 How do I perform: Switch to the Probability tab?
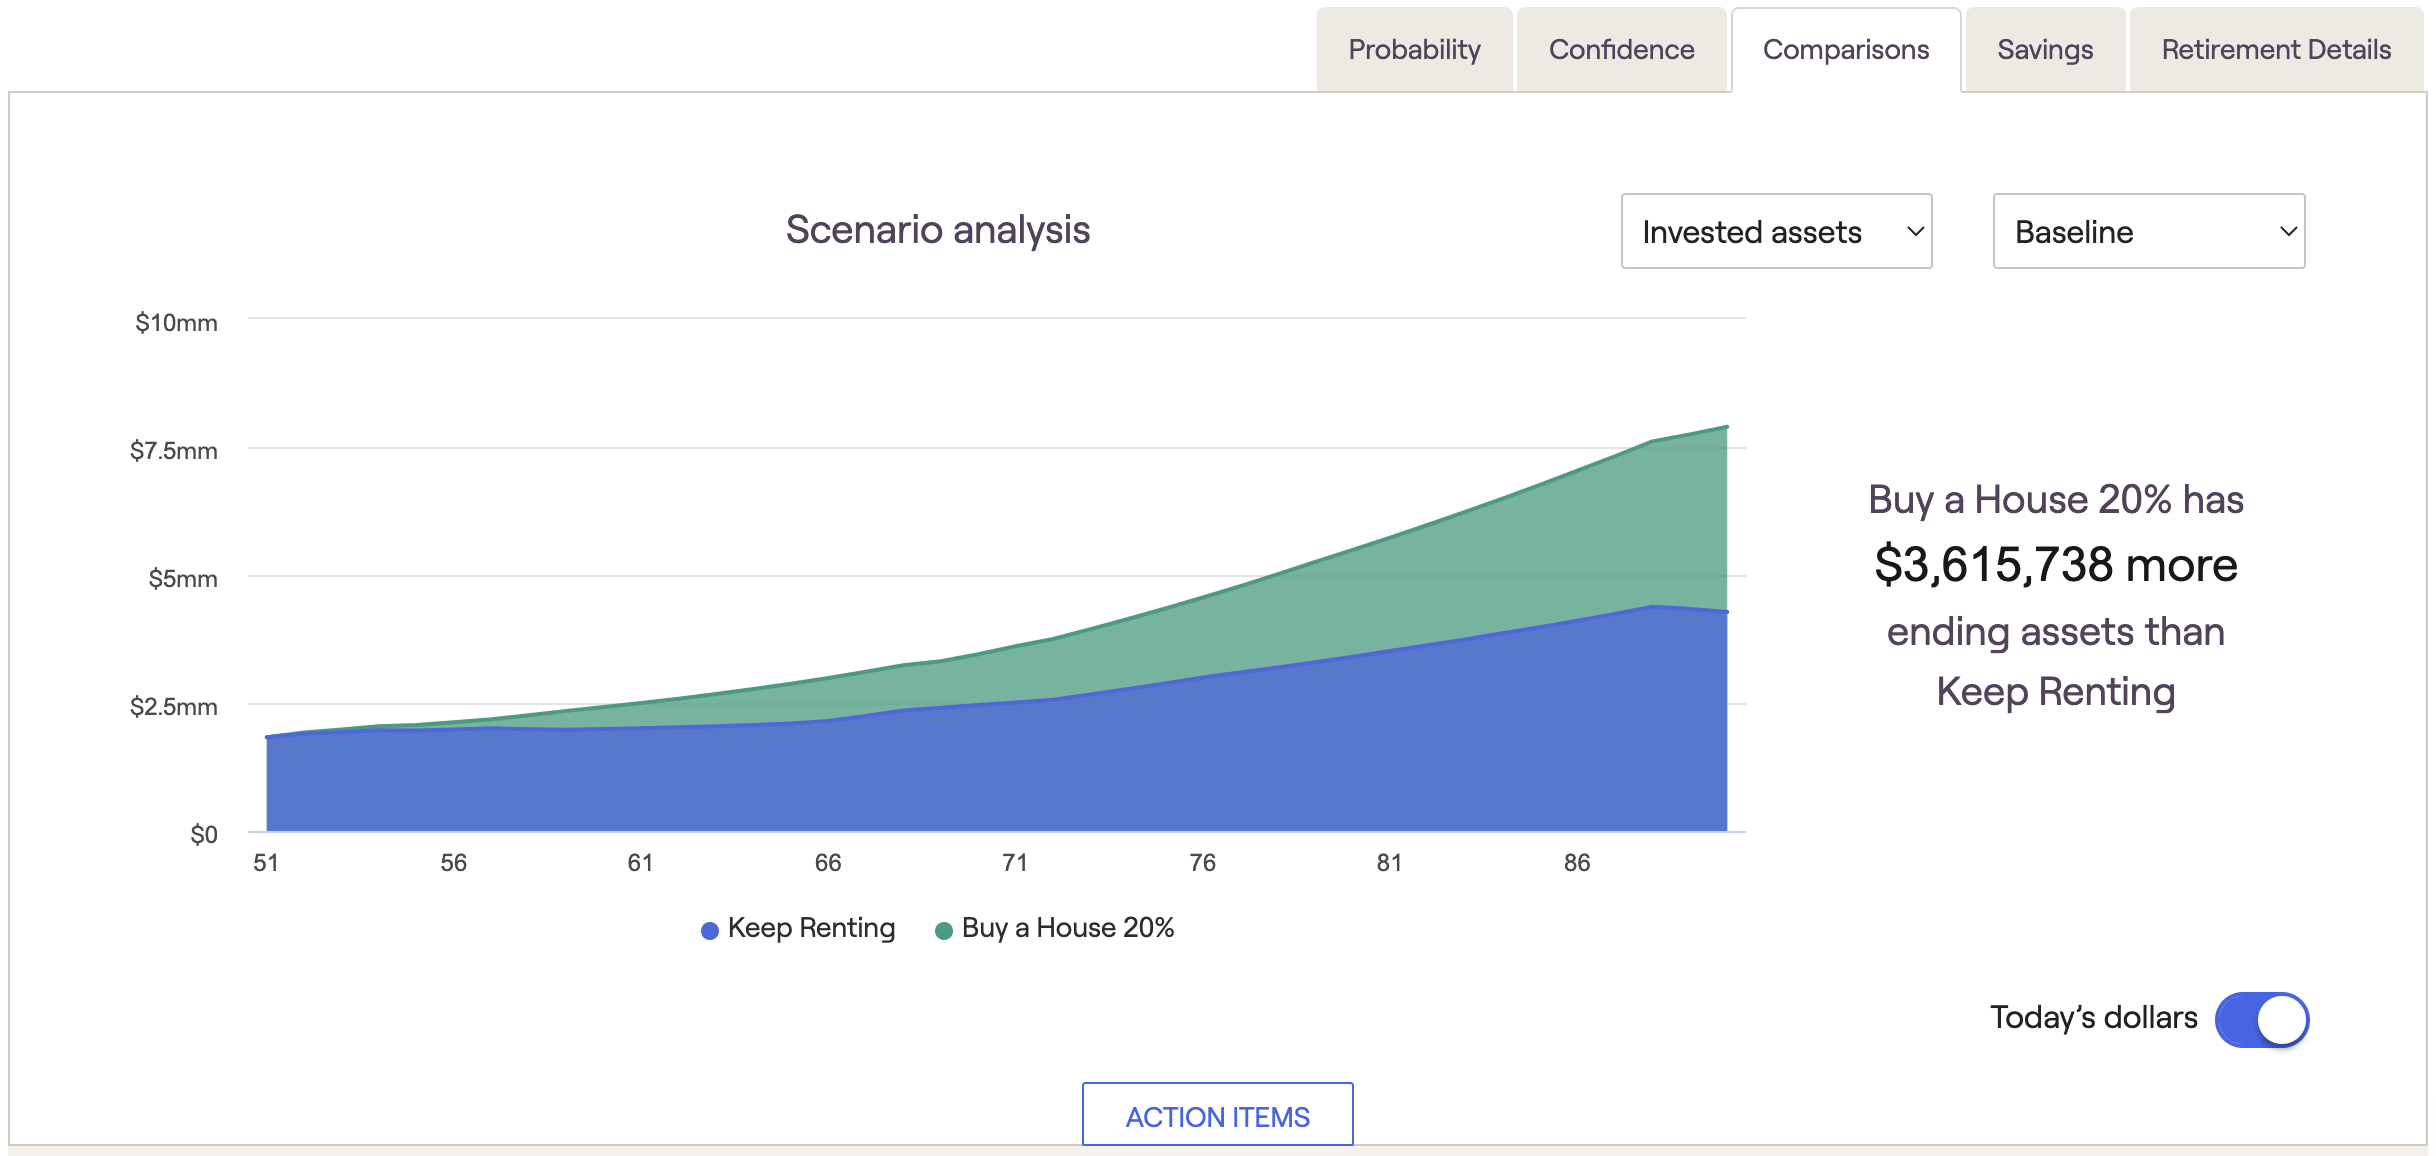pyautogui.click(x=1414, y=50)
